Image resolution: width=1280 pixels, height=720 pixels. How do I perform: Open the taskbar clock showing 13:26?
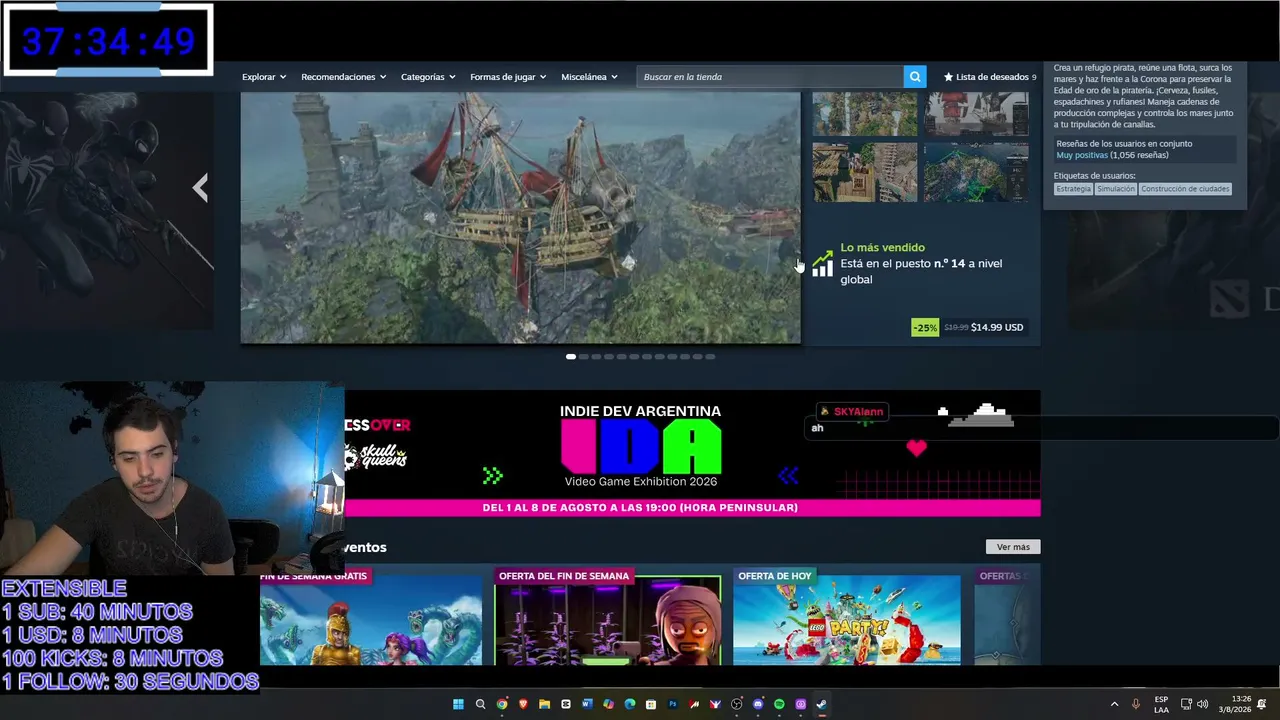click(1235, 704)
